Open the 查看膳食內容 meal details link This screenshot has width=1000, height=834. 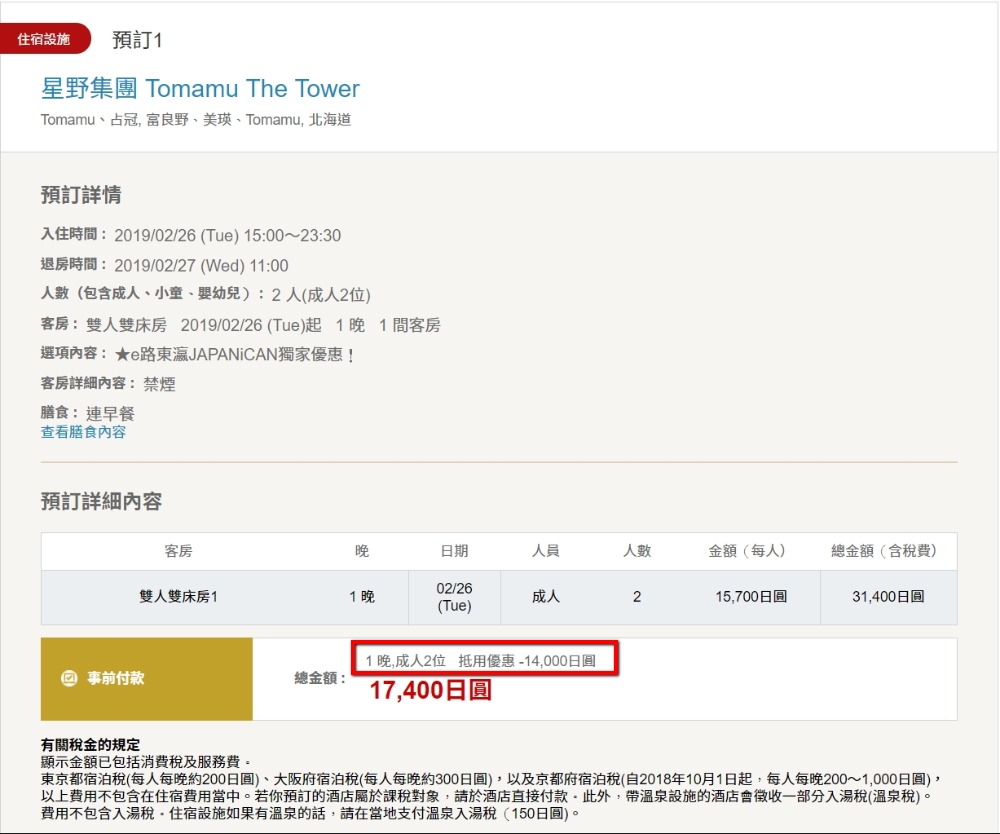[x=83, y=432]
